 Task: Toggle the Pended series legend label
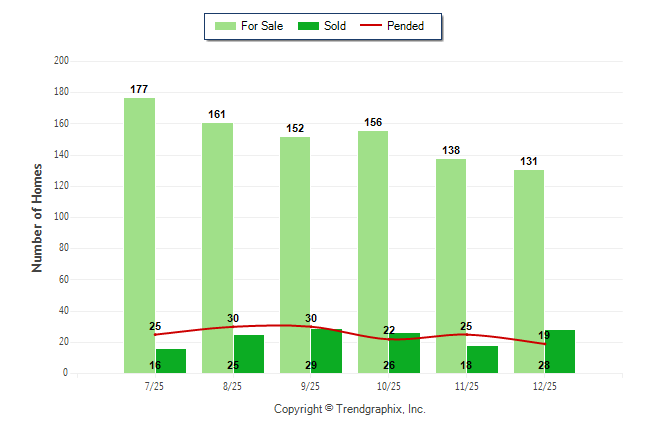405,26
